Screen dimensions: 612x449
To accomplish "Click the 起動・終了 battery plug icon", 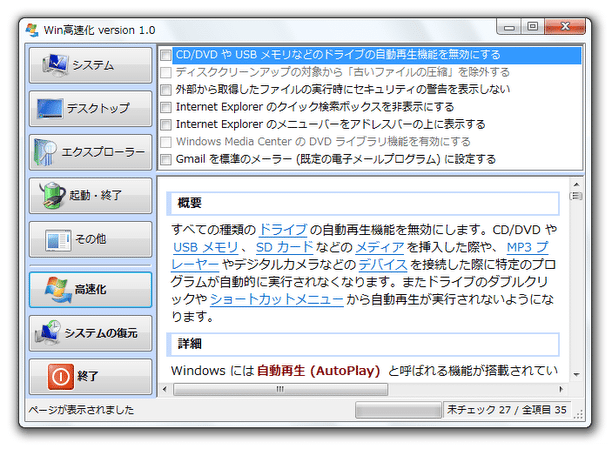I will [x=52, y=195].
